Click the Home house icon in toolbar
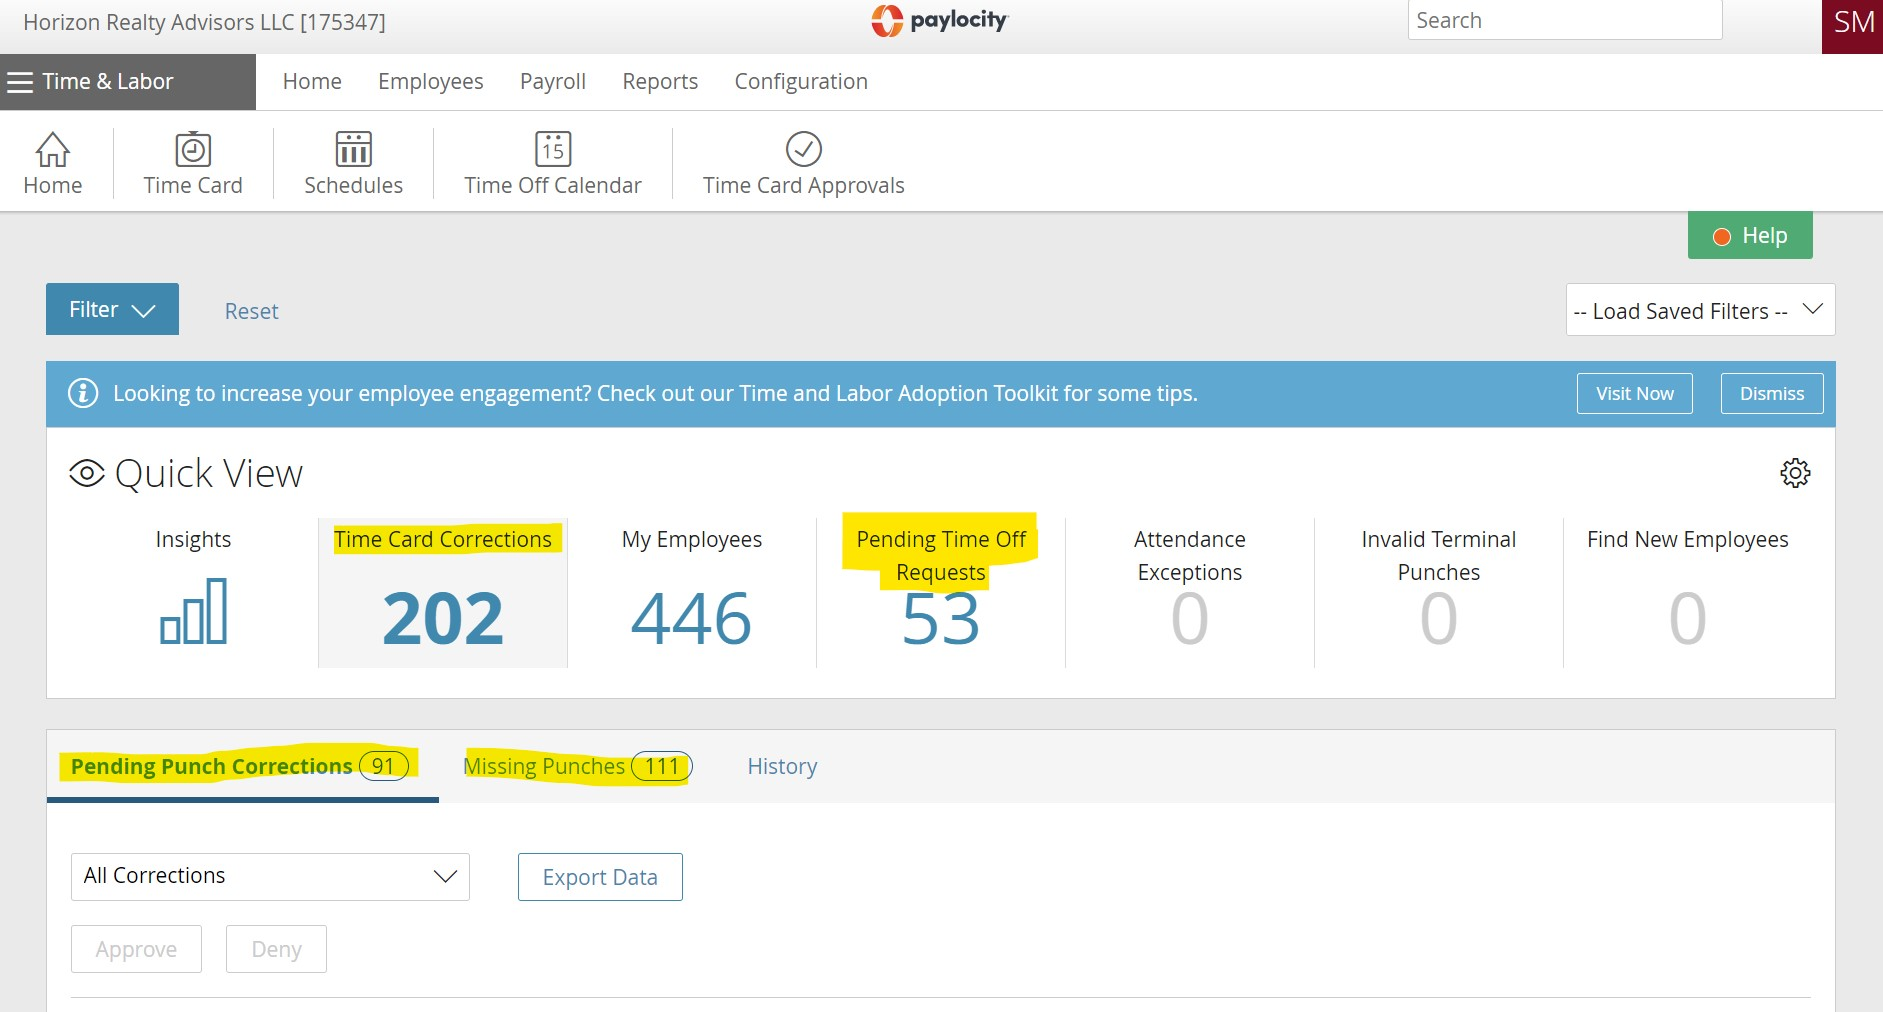The width and height of the screenshot is (1883, 1012). tap(53, 150)
